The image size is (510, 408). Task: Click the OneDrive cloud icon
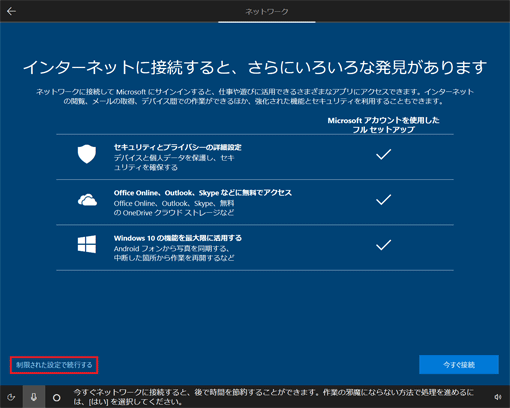coord(87,200)
